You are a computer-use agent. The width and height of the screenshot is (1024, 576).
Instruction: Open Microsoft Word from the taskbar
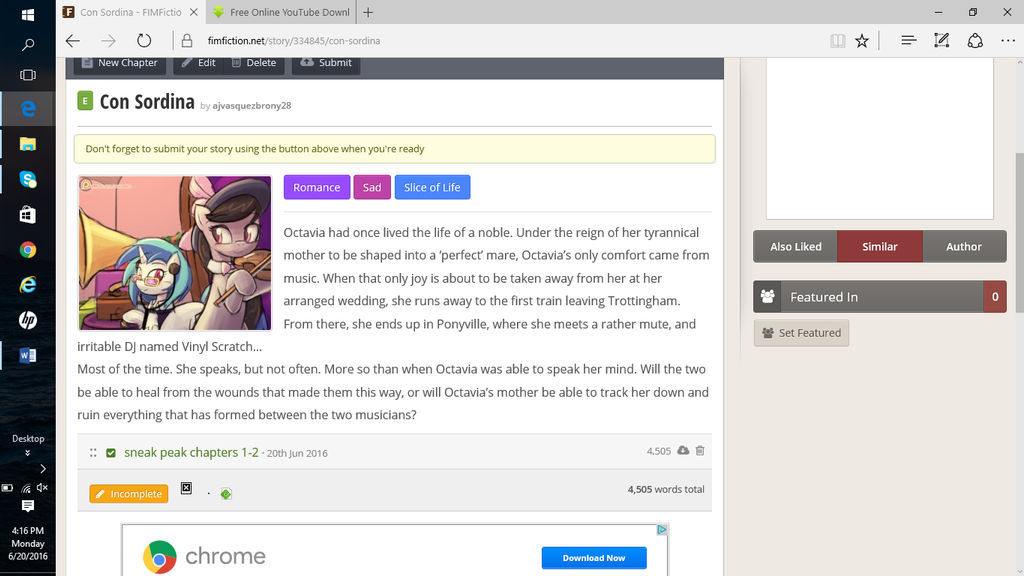click(27, 355)
